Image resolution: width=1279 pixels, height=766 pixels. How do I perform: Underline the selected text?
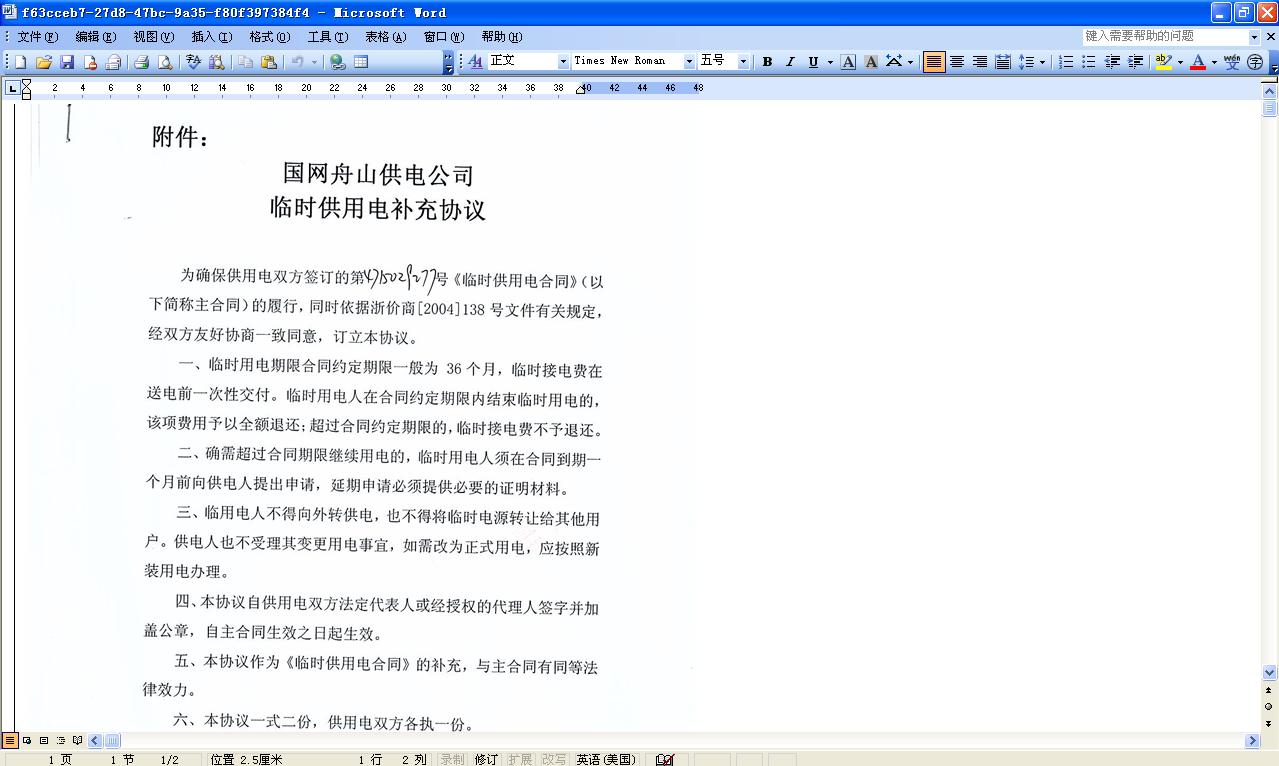tap(813, 62)
